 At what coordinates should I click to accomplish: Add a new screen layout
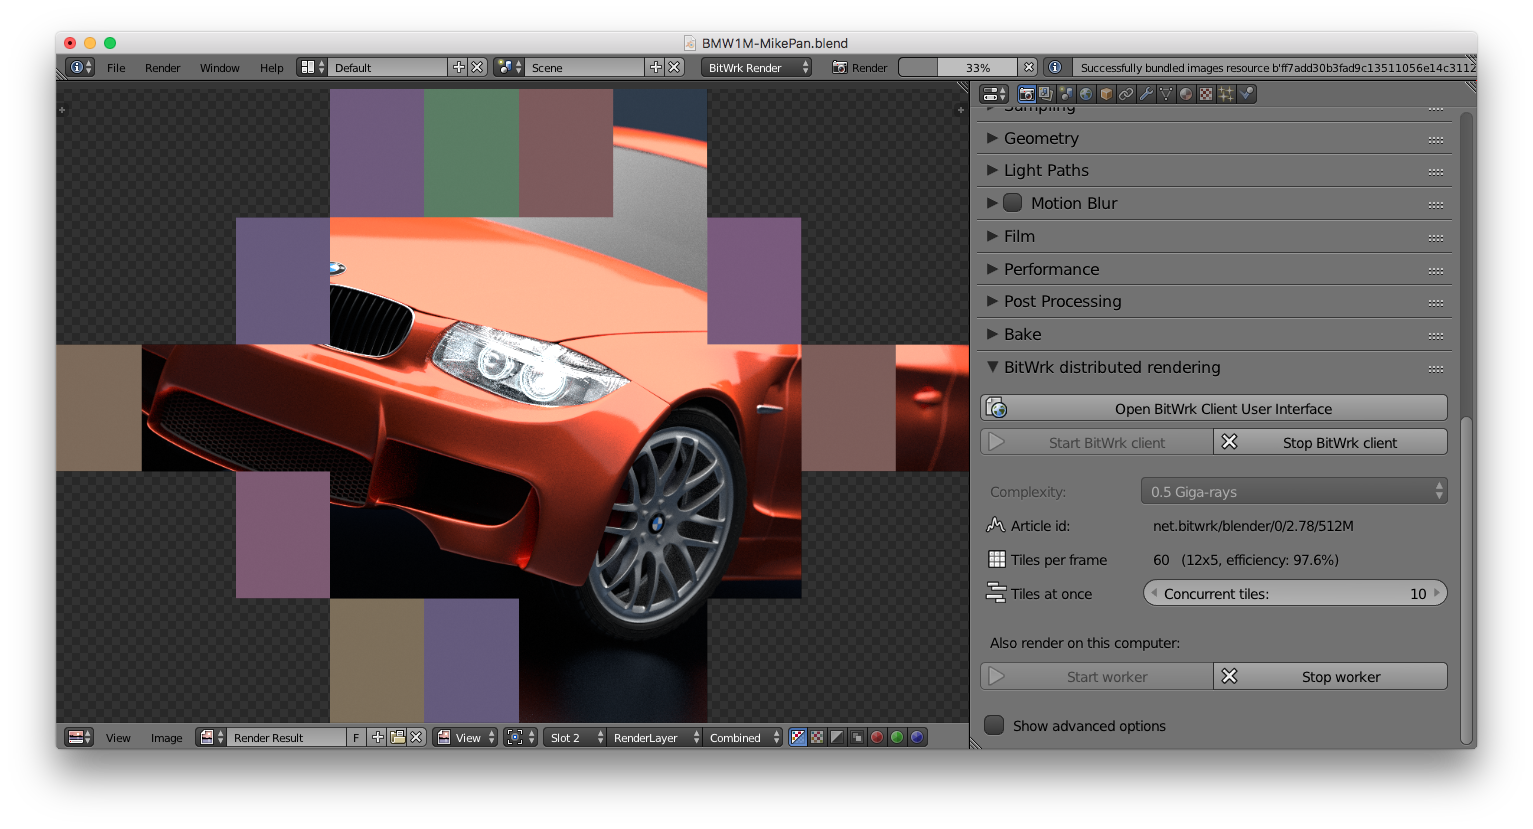tap(459, 67)
